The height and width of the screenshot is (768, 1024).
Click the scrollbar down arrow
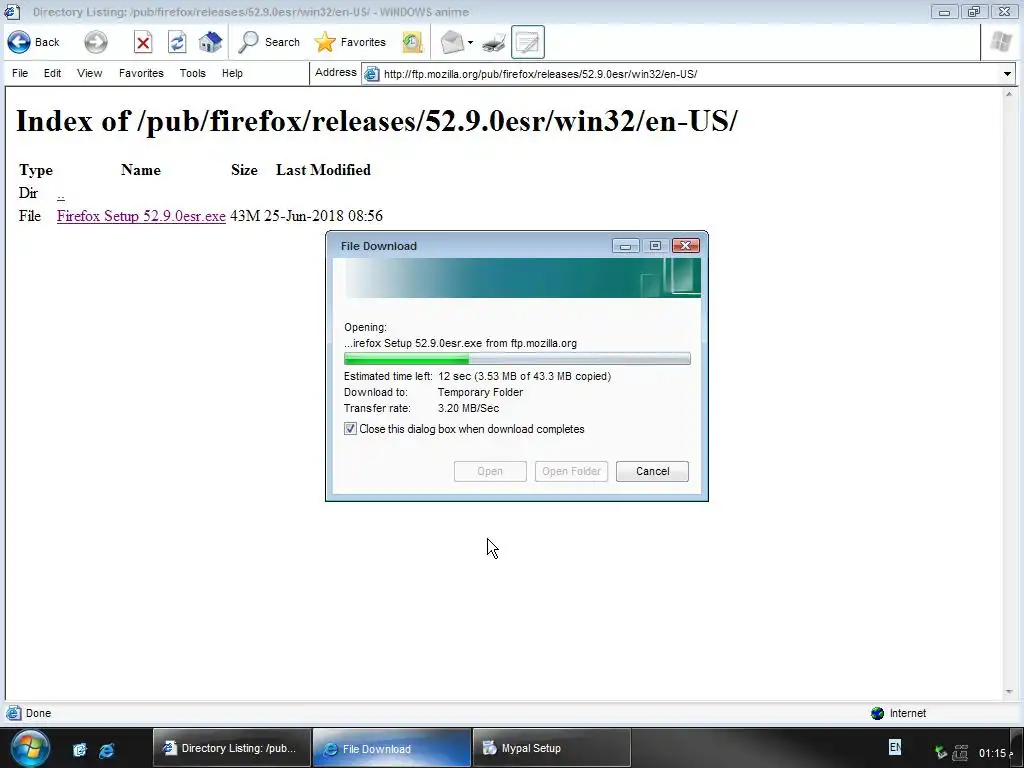(1009, 692)
